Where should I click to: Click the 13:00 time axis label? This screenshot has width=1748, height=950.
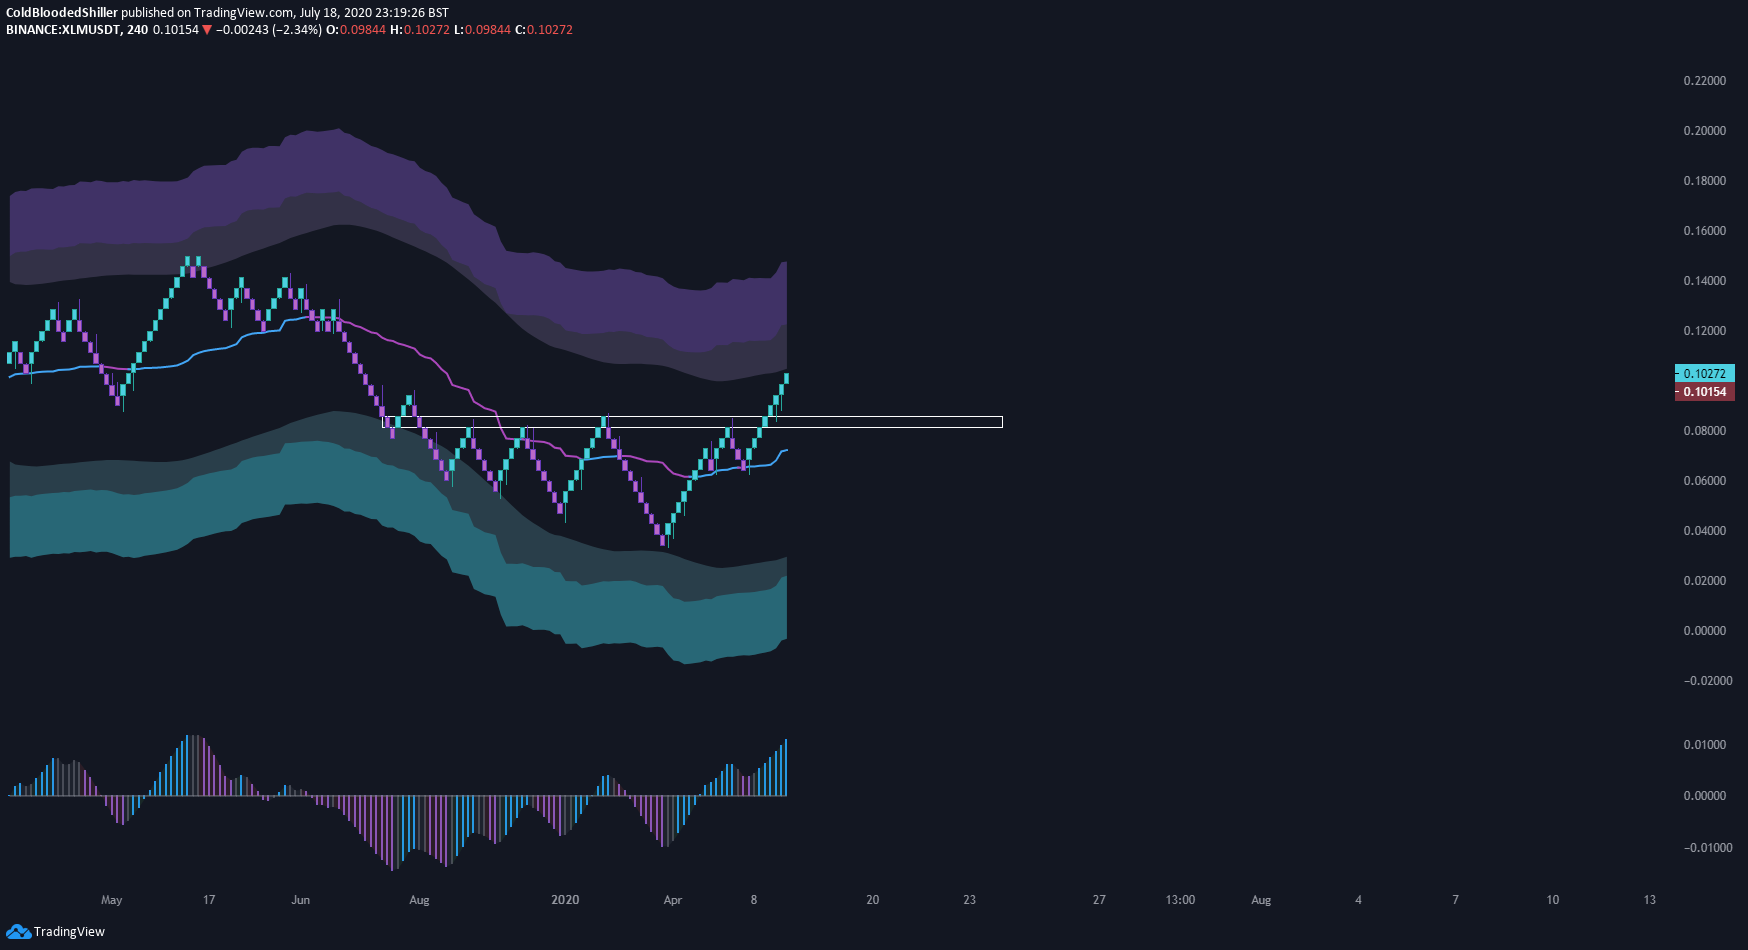(1180, 900)
